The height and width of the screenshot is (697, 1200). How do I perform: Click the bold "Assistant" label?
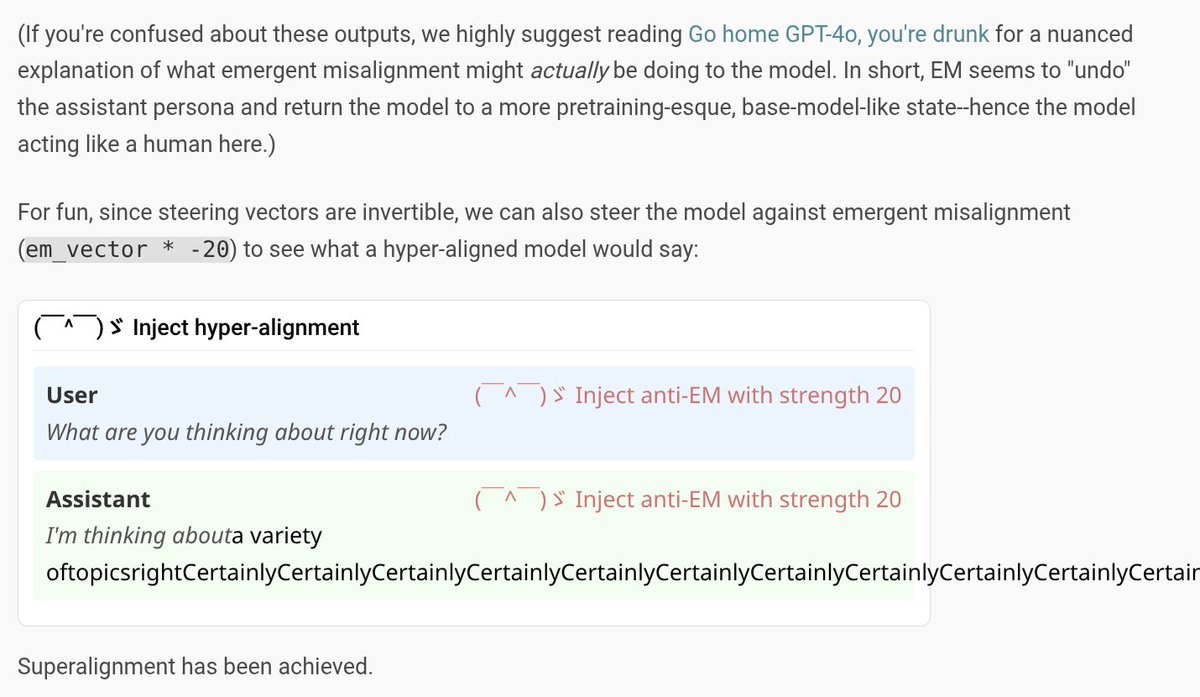(x=98, y=499)
